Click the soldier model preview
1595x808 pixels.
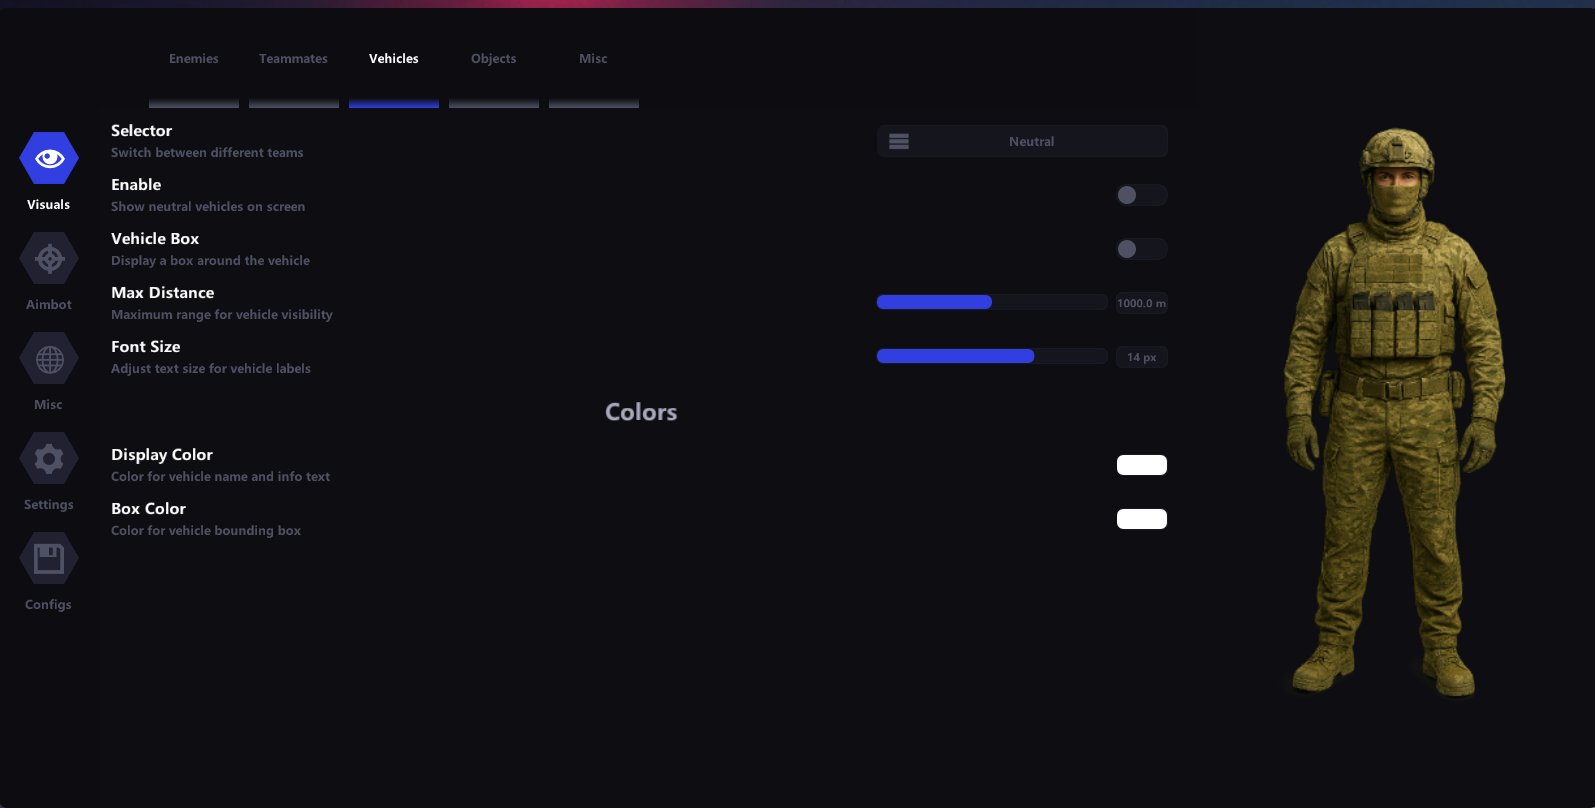click(1394, 410)
